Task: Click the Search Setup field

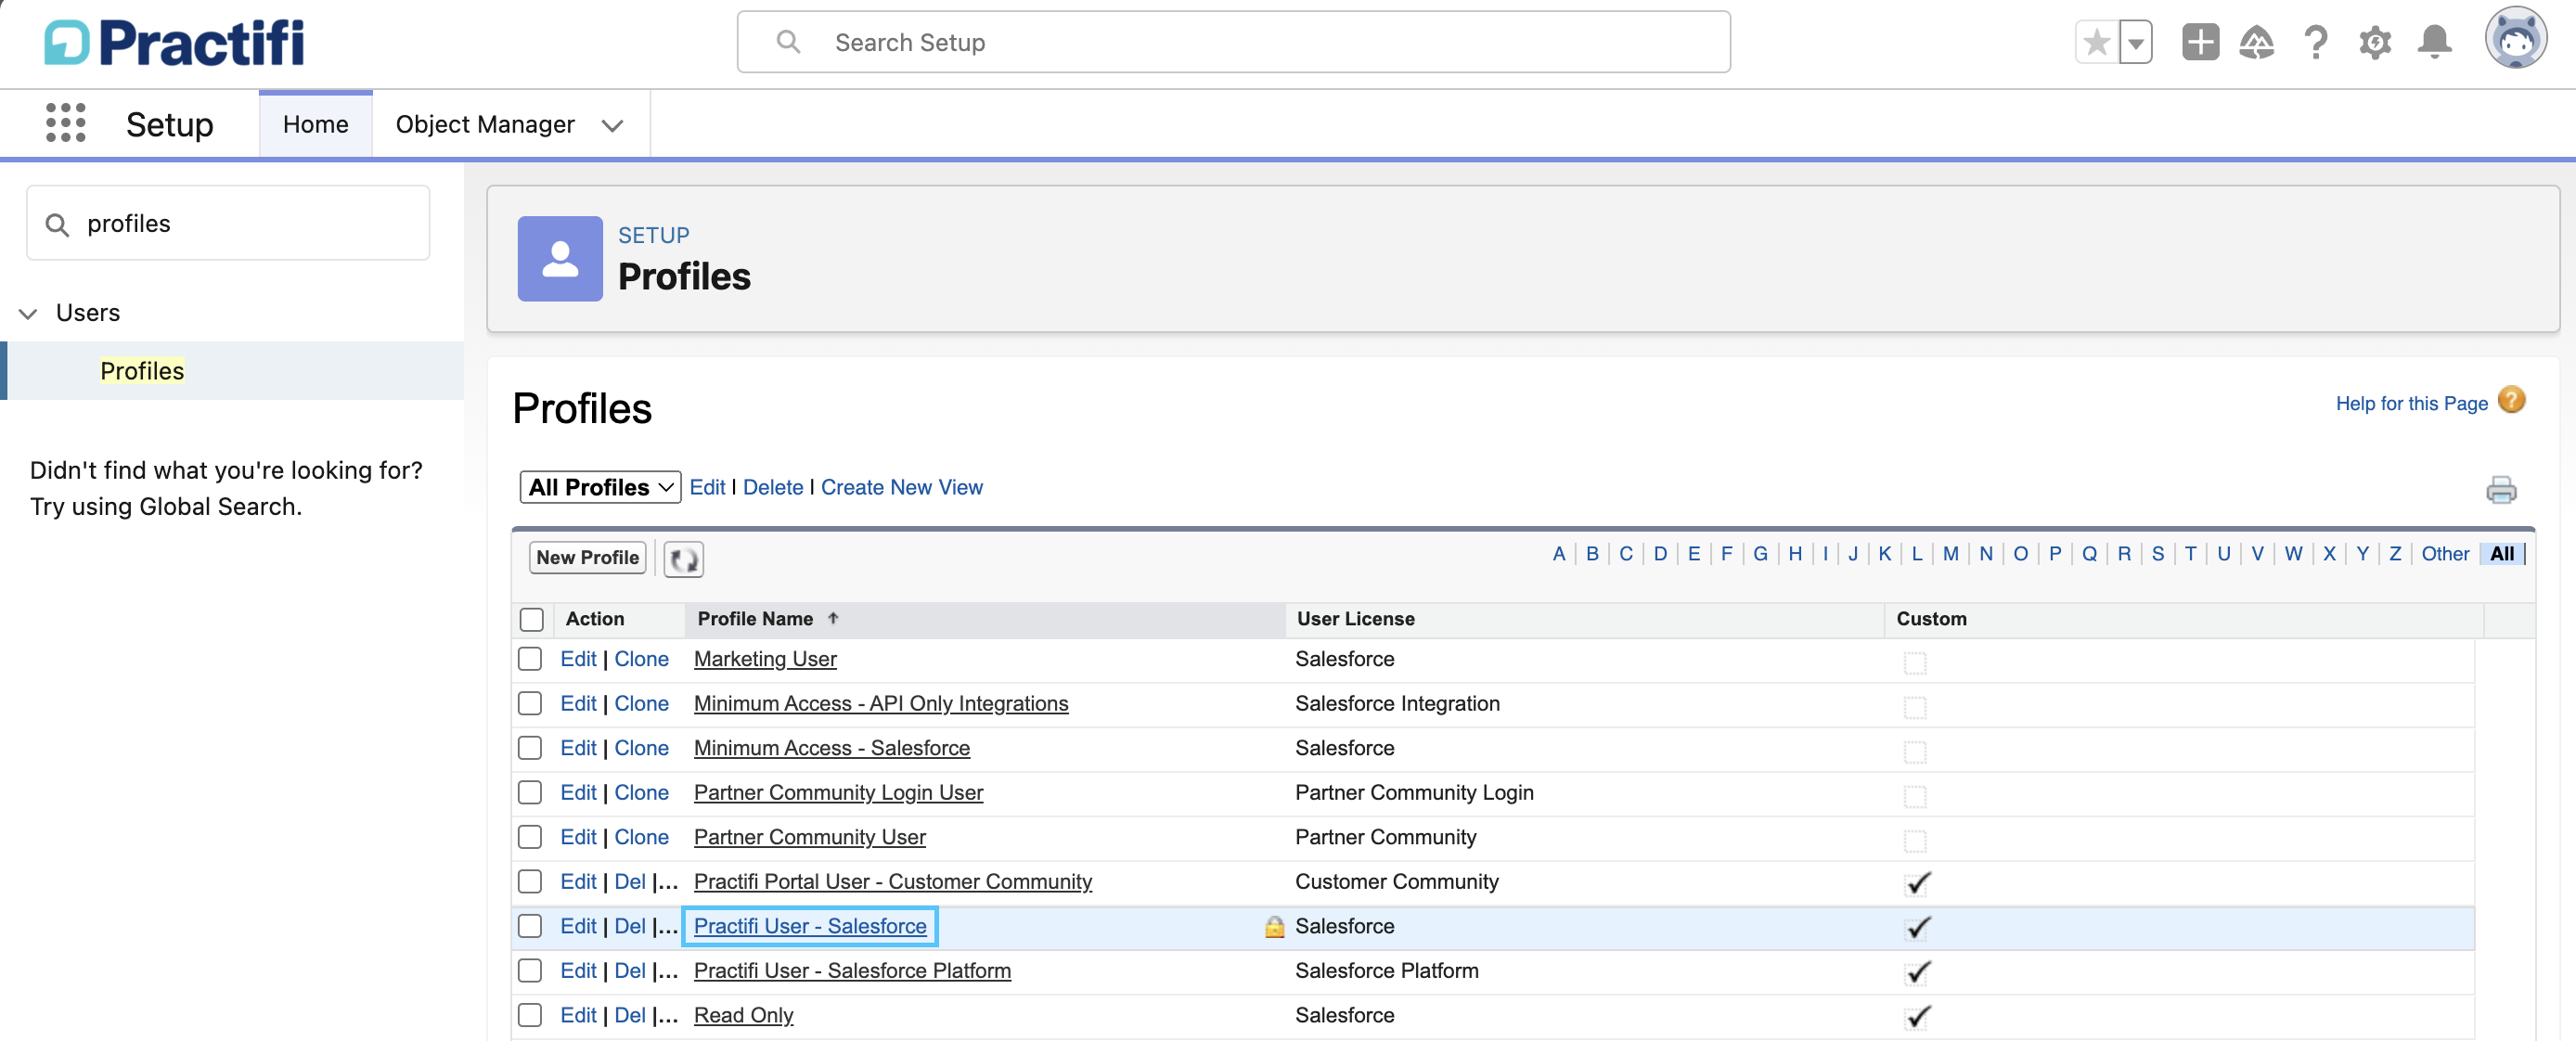Action: pos(1233,42)
